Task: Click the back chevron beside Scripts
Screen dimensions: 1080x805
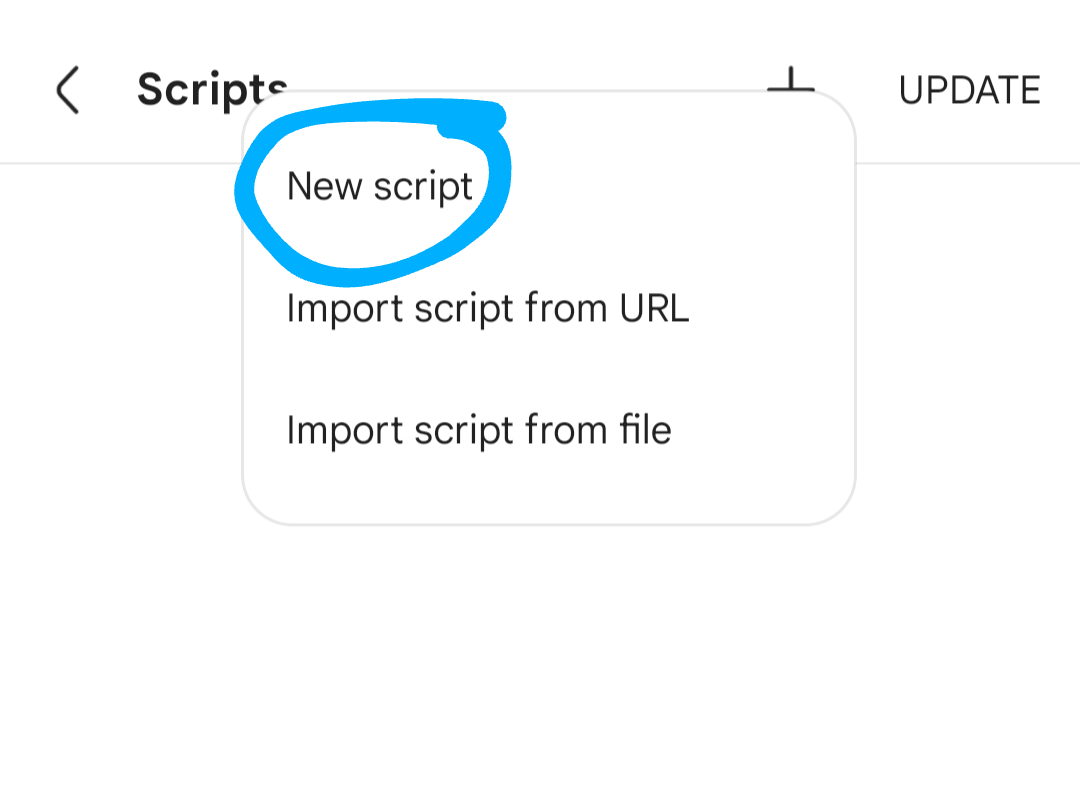Action: pyautogui.click(x=68, y=90)
